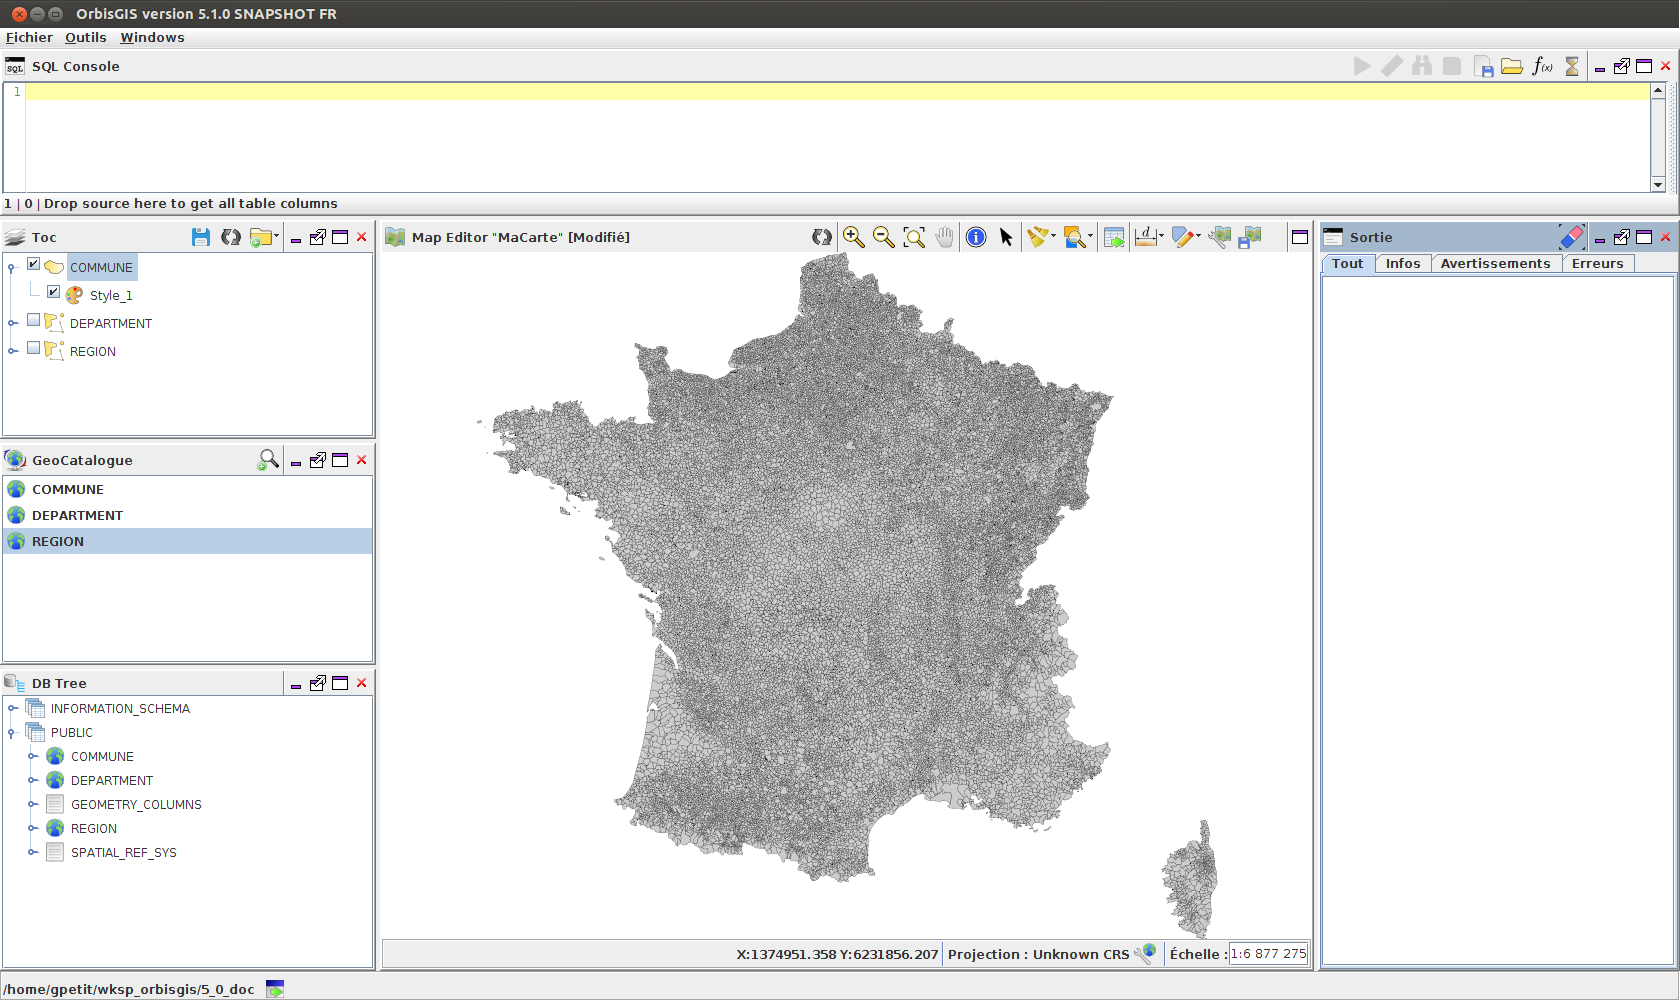Click the eraser icon in Sortie panel
Image resolution: width=1680 pixels, height=1001 pixels.
pyautogui.click(x=1571, y=237)
